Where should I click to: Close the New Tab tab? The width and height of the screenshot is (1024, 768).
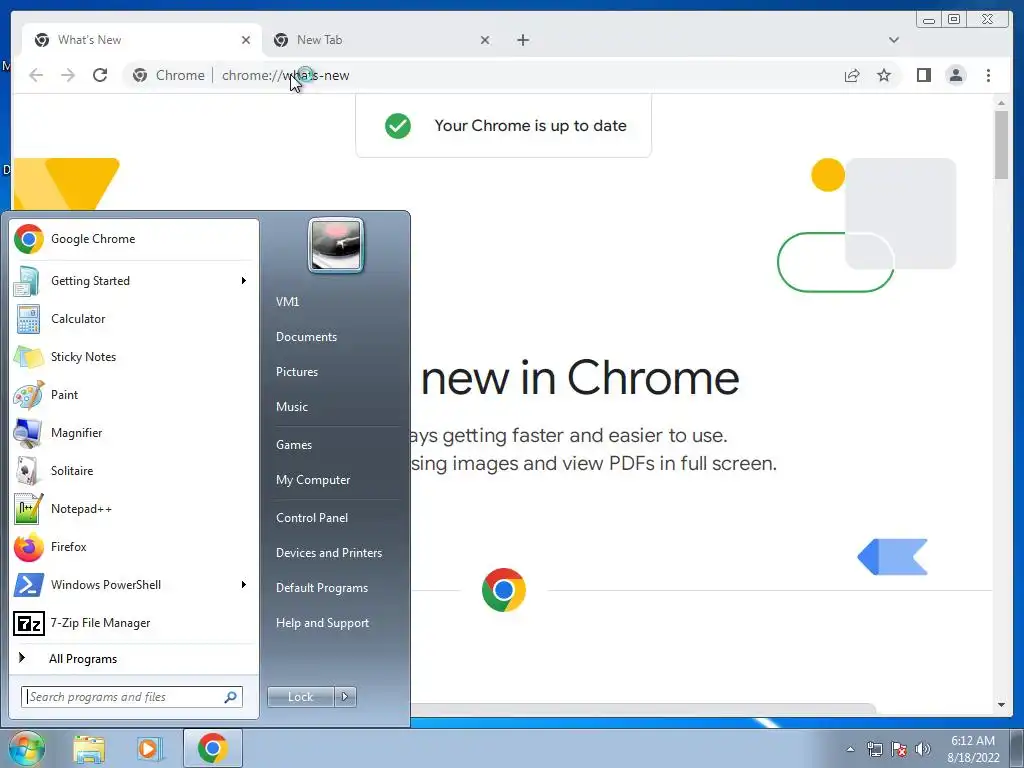point(485,40)
